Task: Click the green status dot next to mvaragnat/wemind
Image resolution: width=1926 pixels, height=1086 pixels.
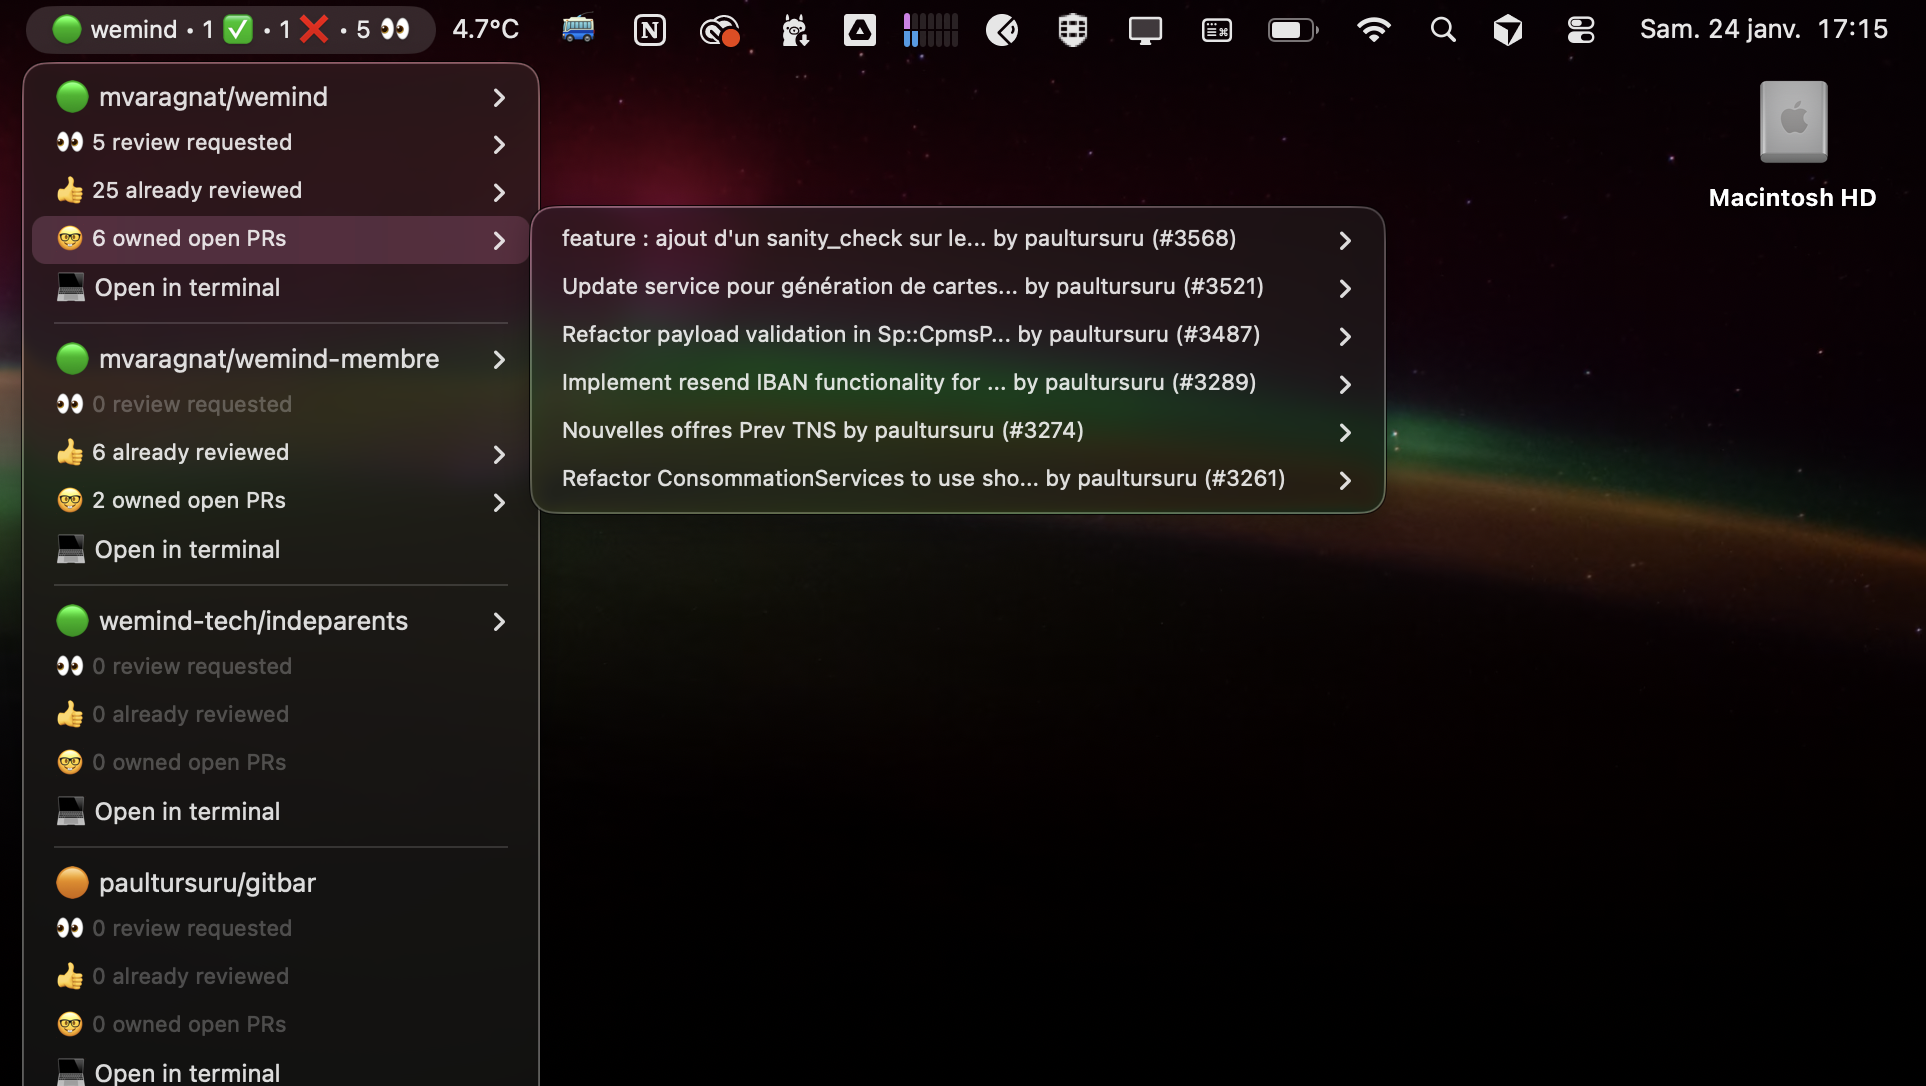Action: click(71, 96)
